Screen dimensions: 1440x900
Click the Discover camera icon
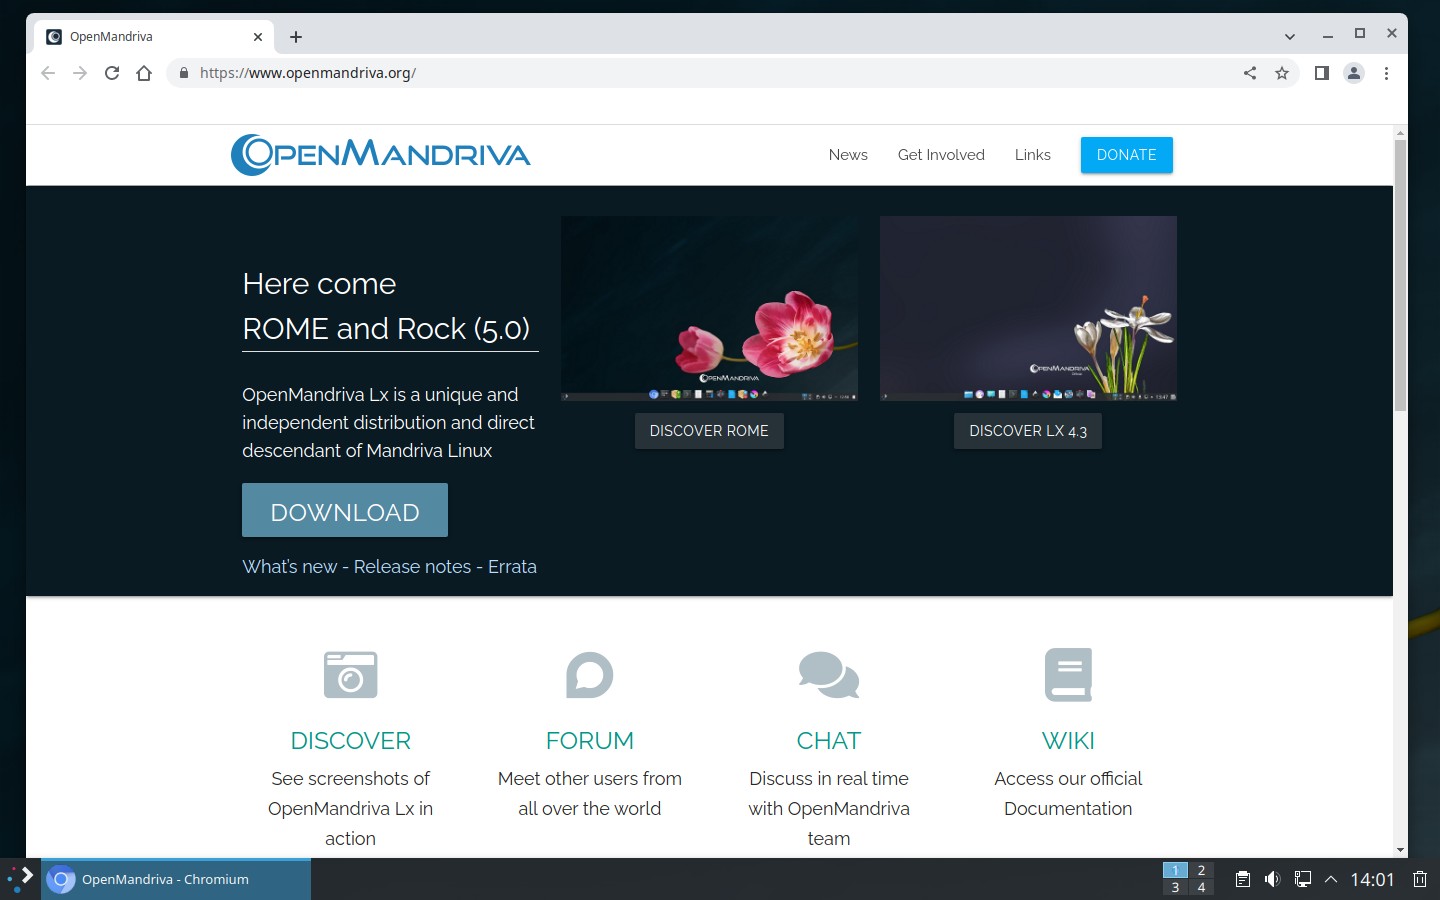coord(350,675)
